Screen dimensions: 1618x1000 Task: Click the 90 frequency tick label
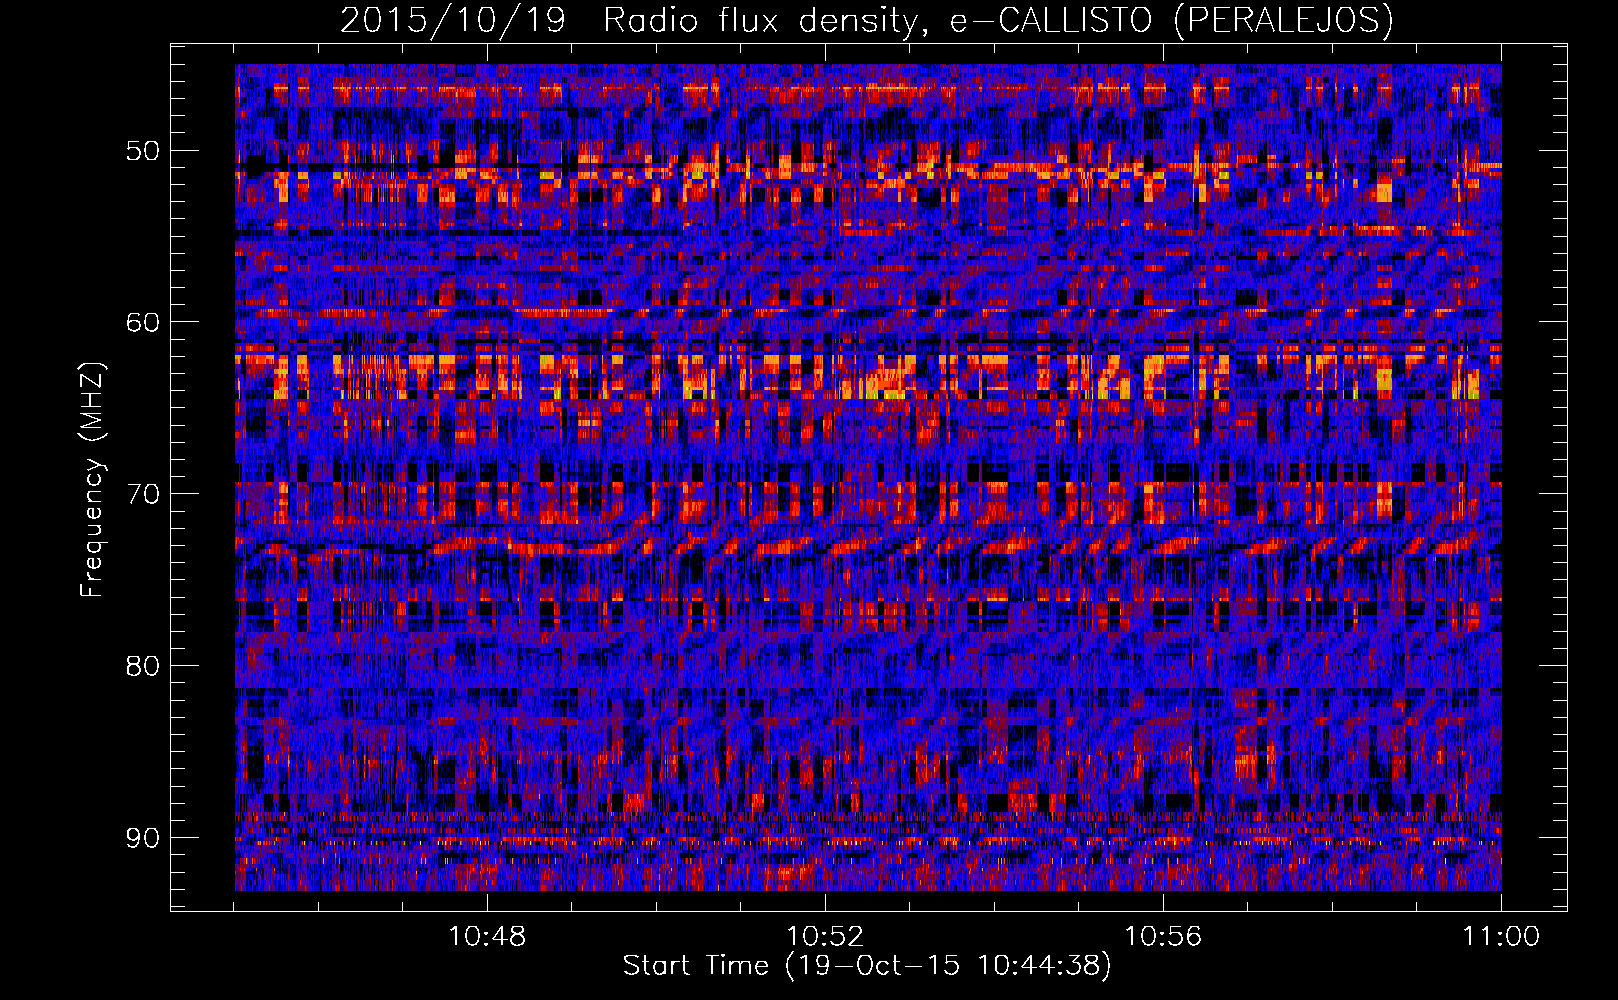tap(142, 837)
